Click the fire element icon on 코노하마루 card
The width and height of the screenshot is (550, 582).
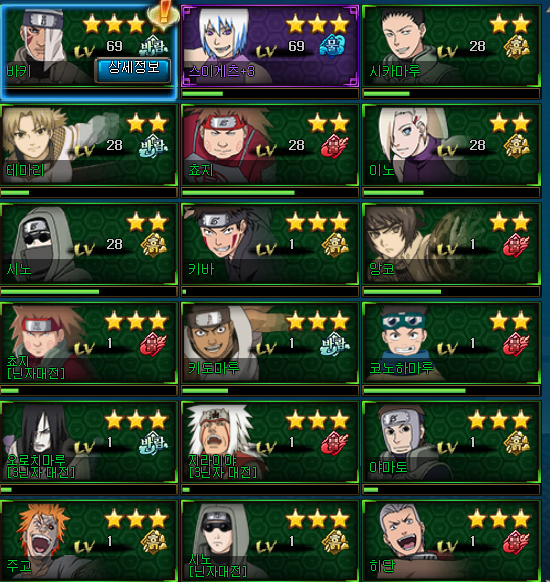click(x=516, y=344)
